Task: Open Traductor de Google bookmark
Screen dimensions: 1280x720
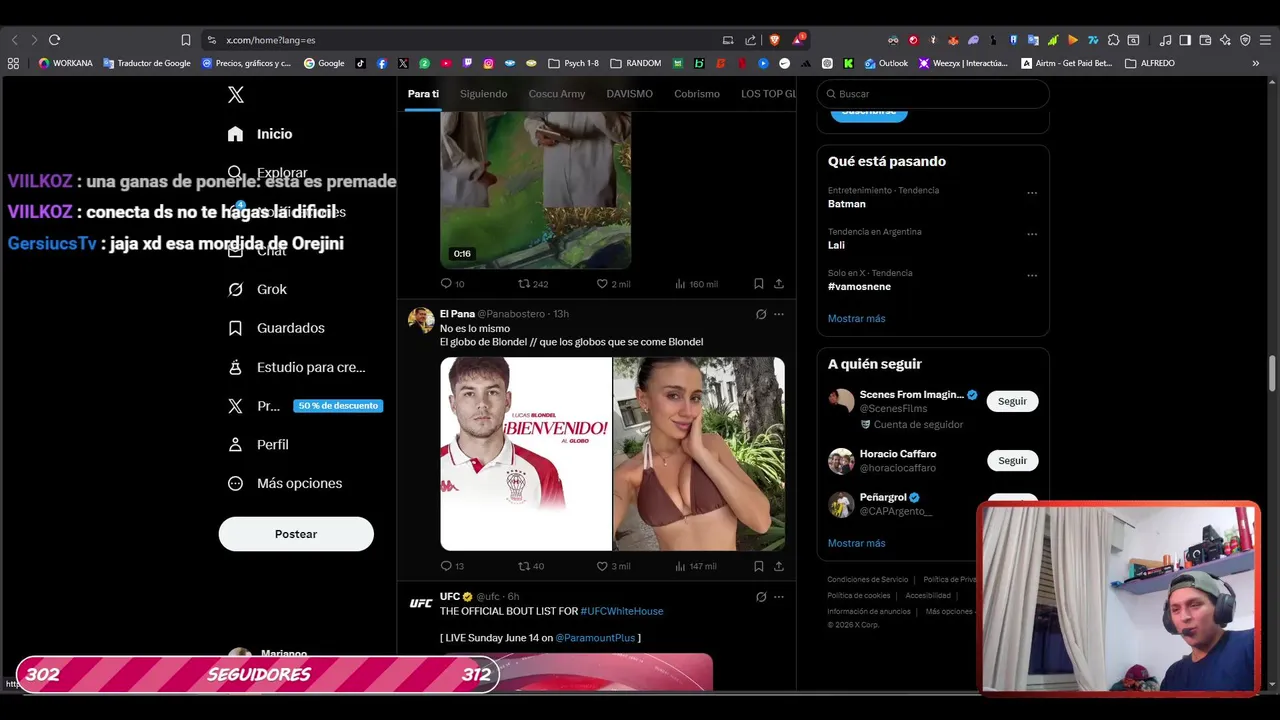Action: pyautogui.click(x=147, y=63)
